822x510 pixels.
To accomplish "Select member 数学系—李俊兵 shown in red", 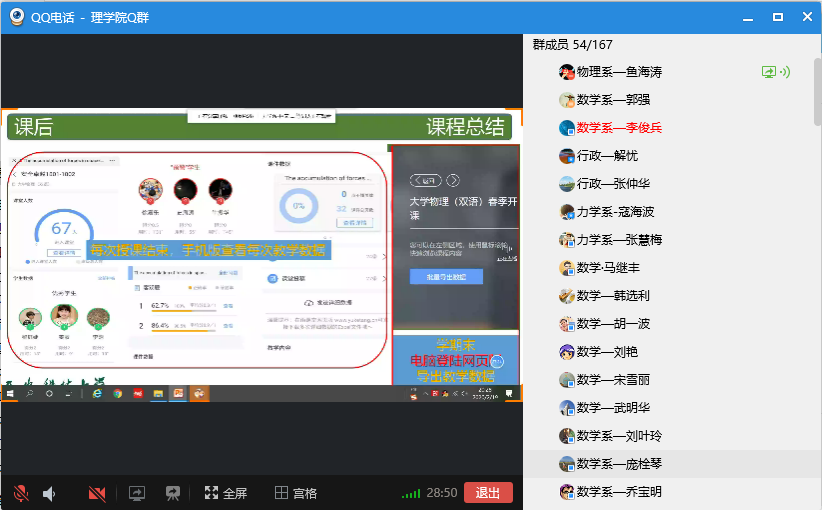I will click(619, 128).
